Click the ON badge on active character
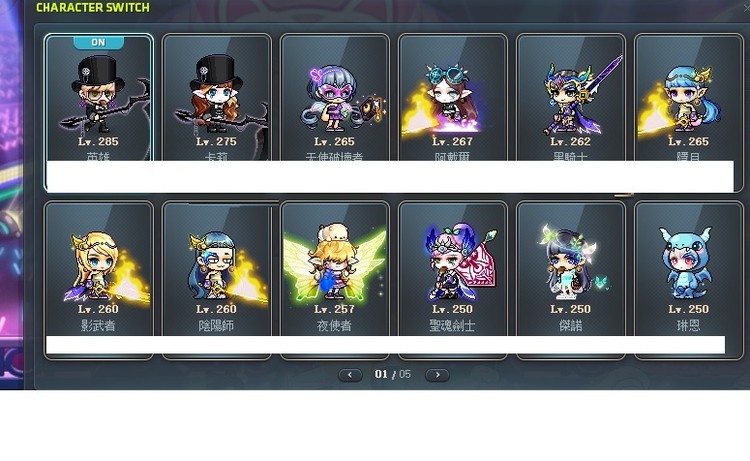The height and width of the screenshot is (461, 750). (x=99, y=43)
